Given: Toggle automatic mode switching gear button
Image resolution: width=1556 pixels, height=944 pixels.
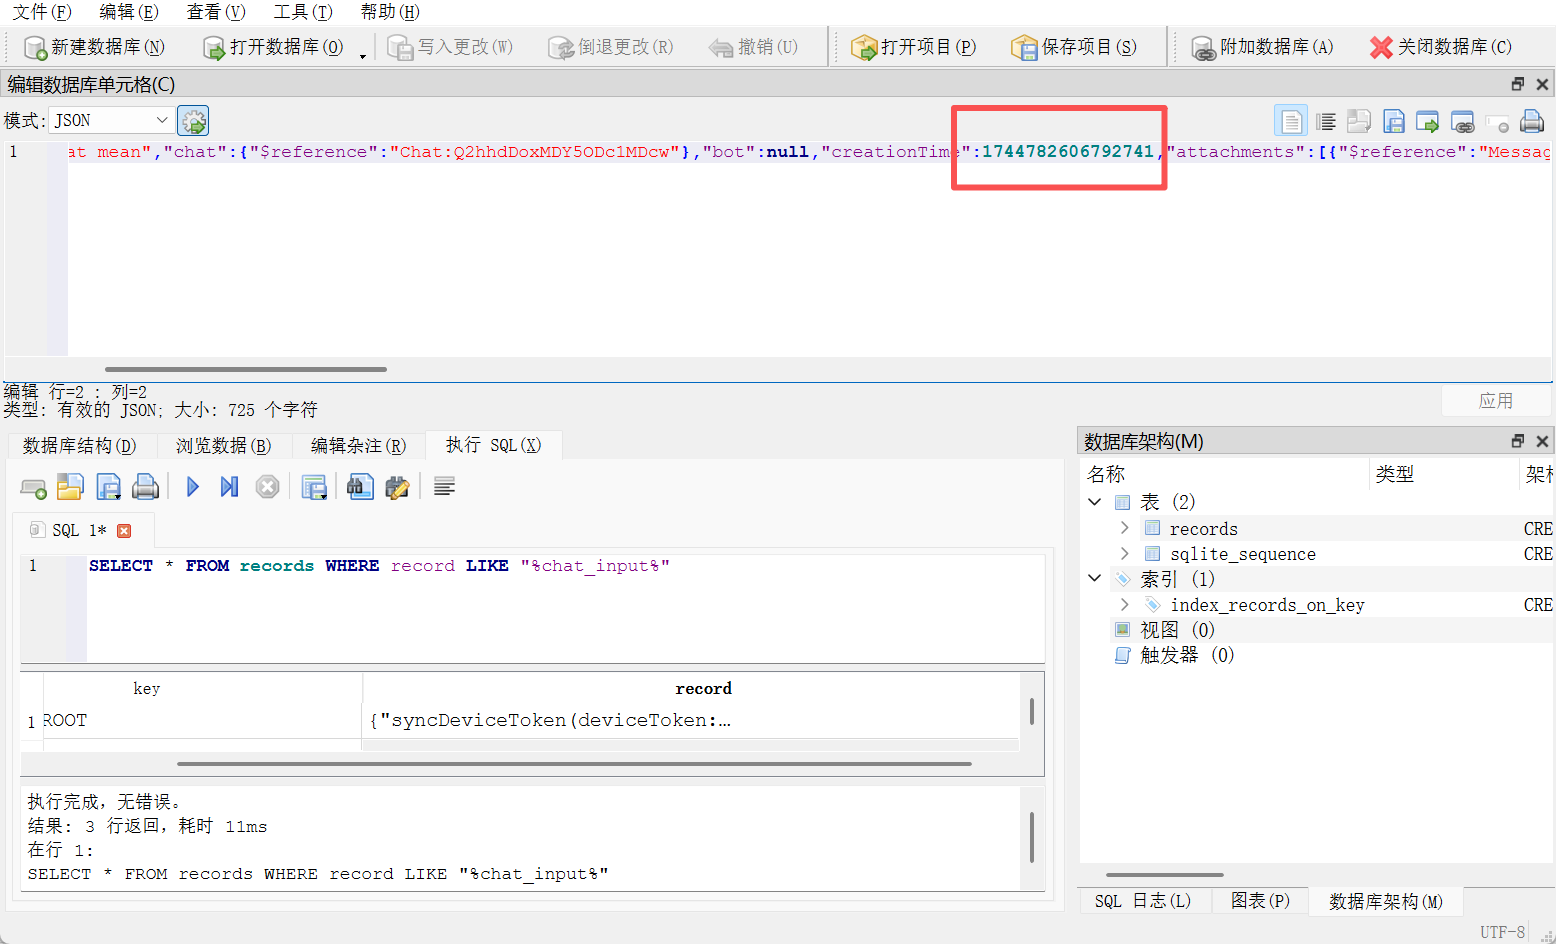Looking at the screenshot, I should 193,121.
